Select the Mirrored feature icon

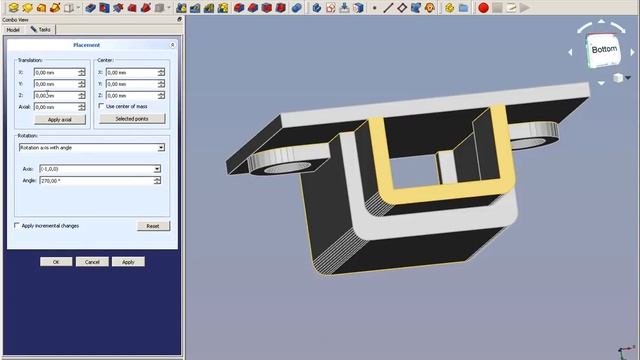click(x=181, y=7)
